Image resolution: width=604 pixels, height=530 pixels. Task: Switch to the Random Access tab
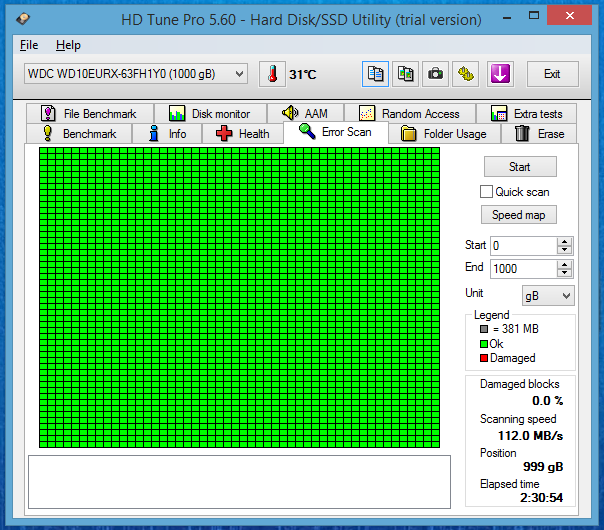410,114
